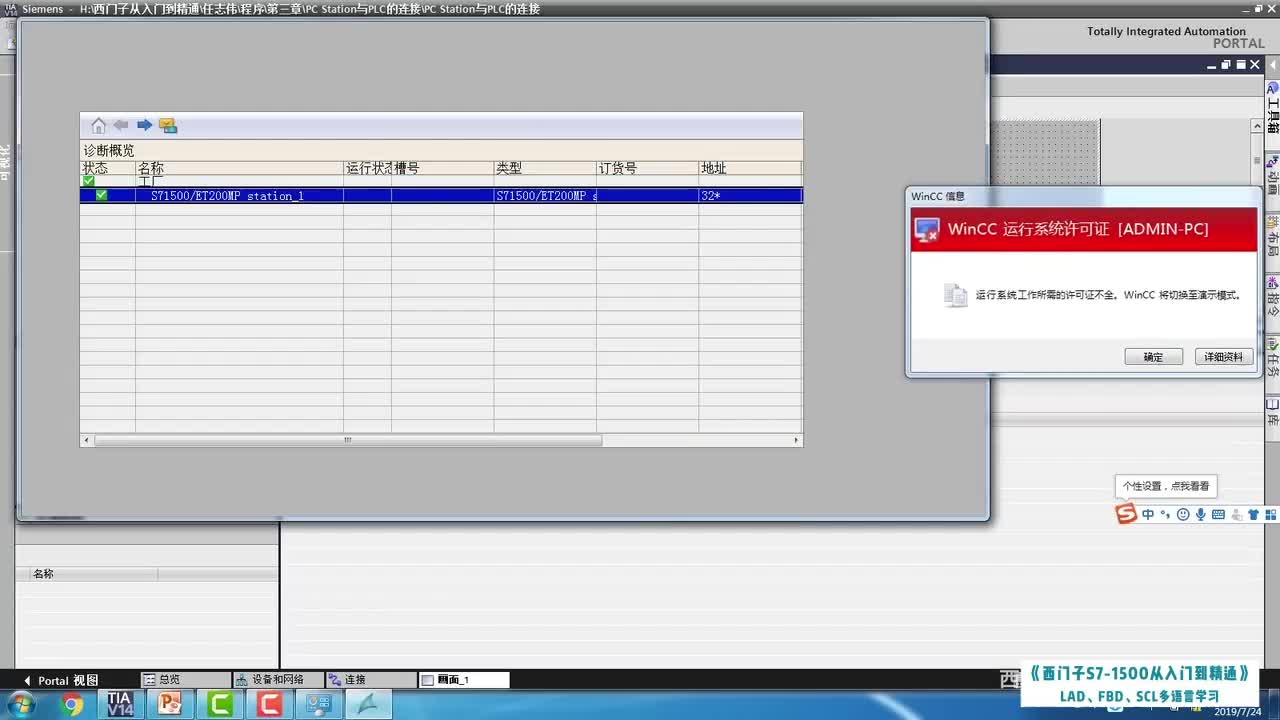Screen dimensions: 1280x720
Task: Click the Sogou input method S logo
Action: click(1127, 514)
